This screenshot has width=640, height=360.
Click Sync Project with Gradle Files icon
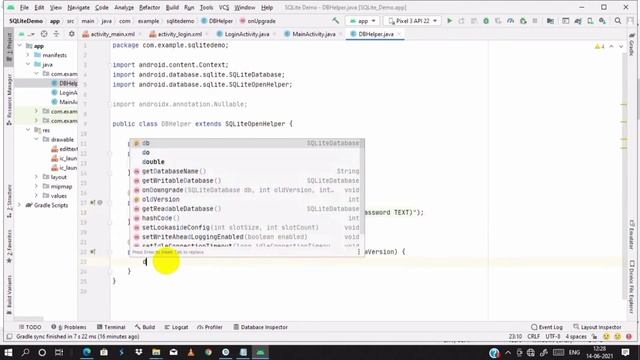pos(578,20)
